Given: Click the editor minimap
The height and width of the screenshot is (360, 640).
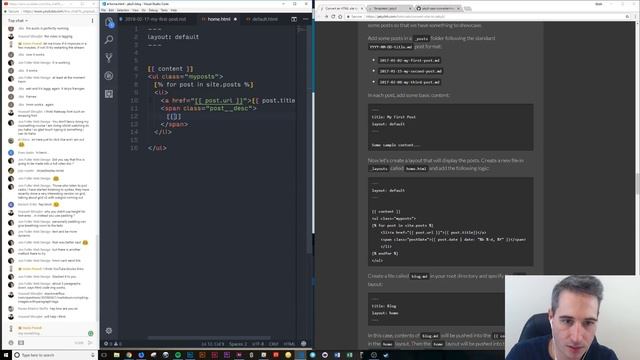Looking at the screenshot, I should (x=302, y=30).
